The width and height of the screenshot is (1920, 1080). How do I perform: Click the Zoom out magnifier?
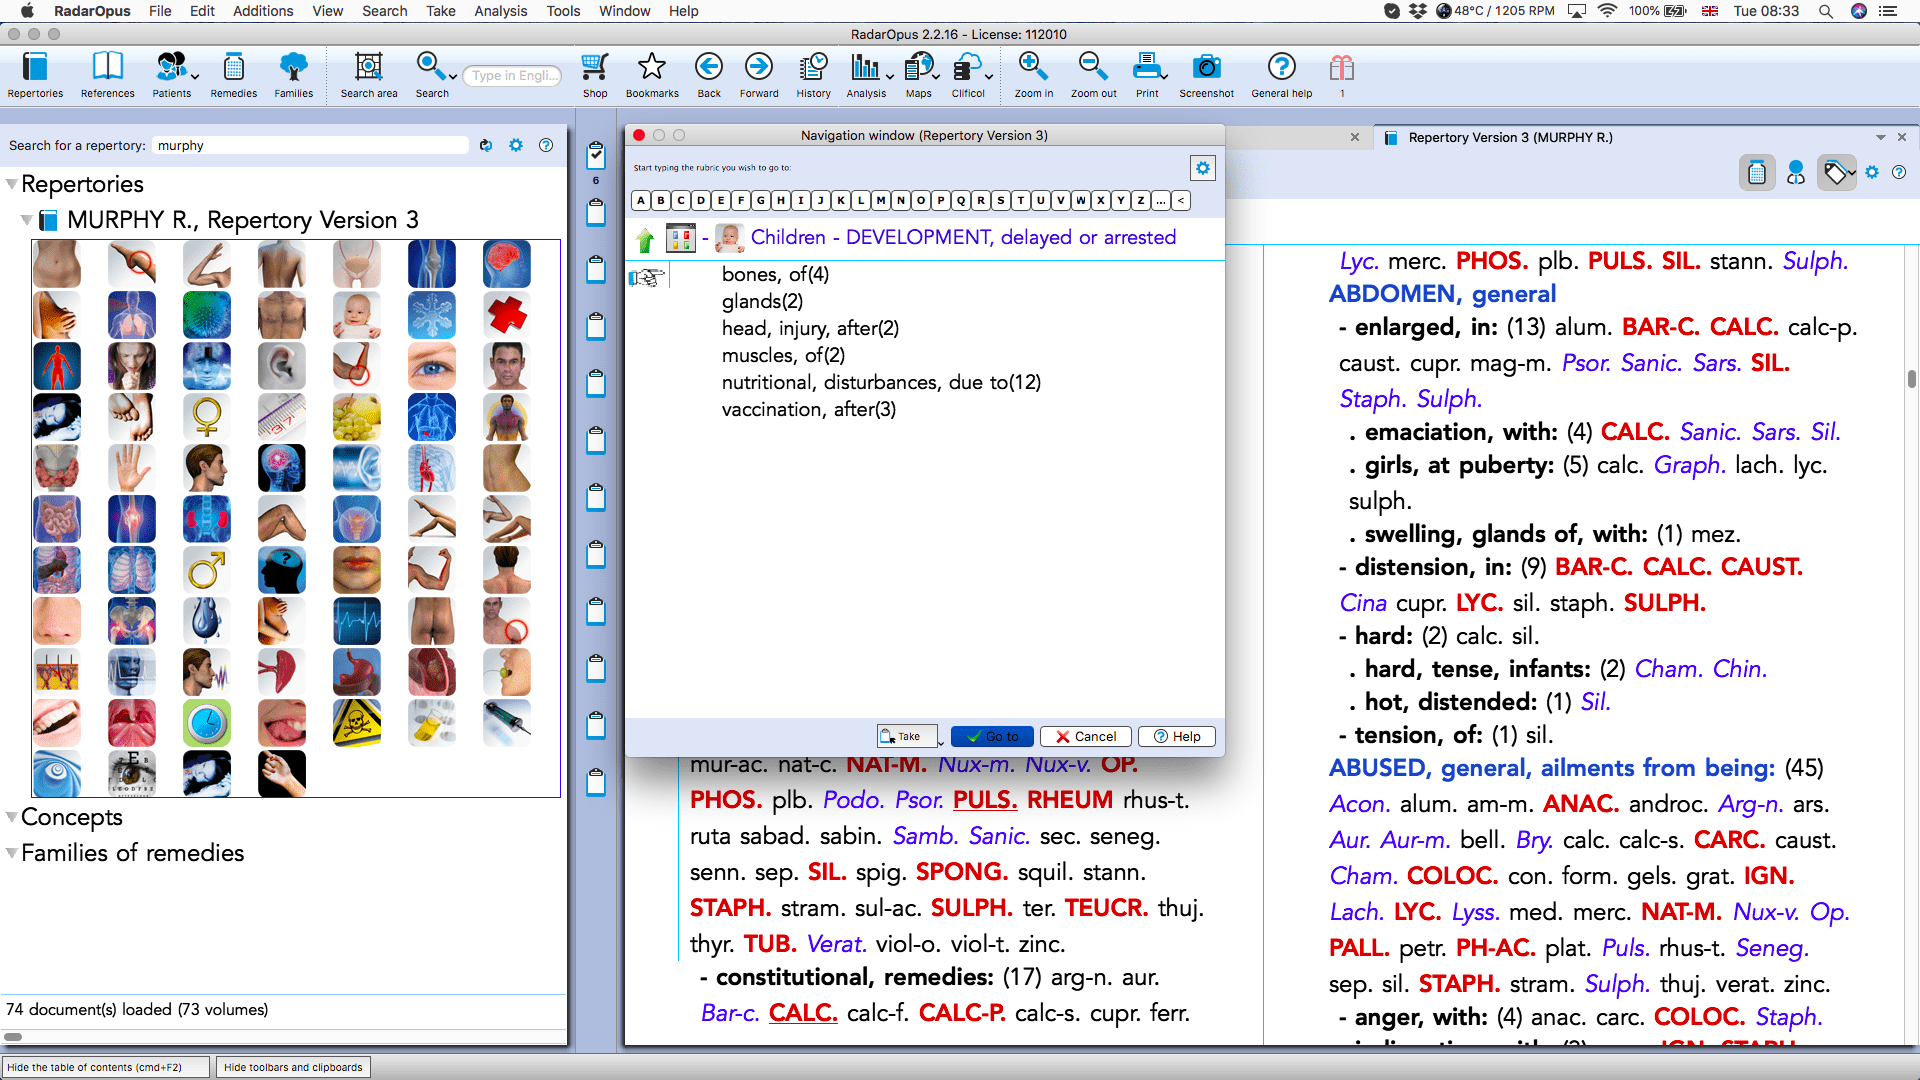1093,67
